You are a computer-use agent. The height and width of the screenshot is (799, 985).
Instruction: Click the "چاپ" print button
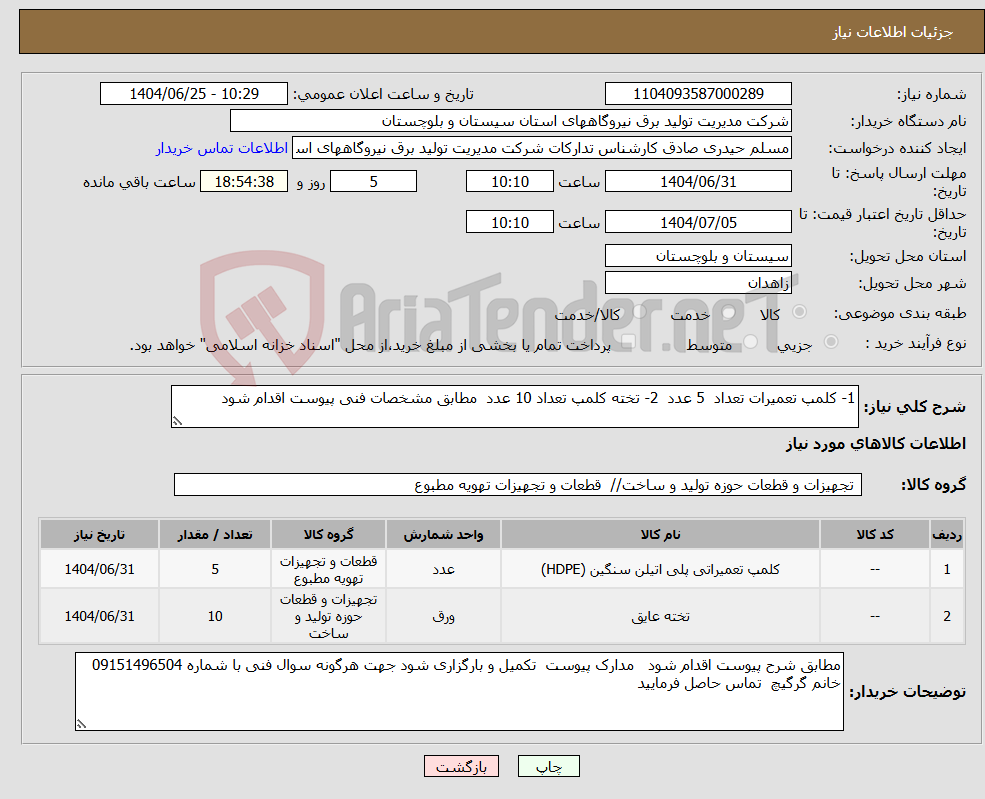[546, 766]
